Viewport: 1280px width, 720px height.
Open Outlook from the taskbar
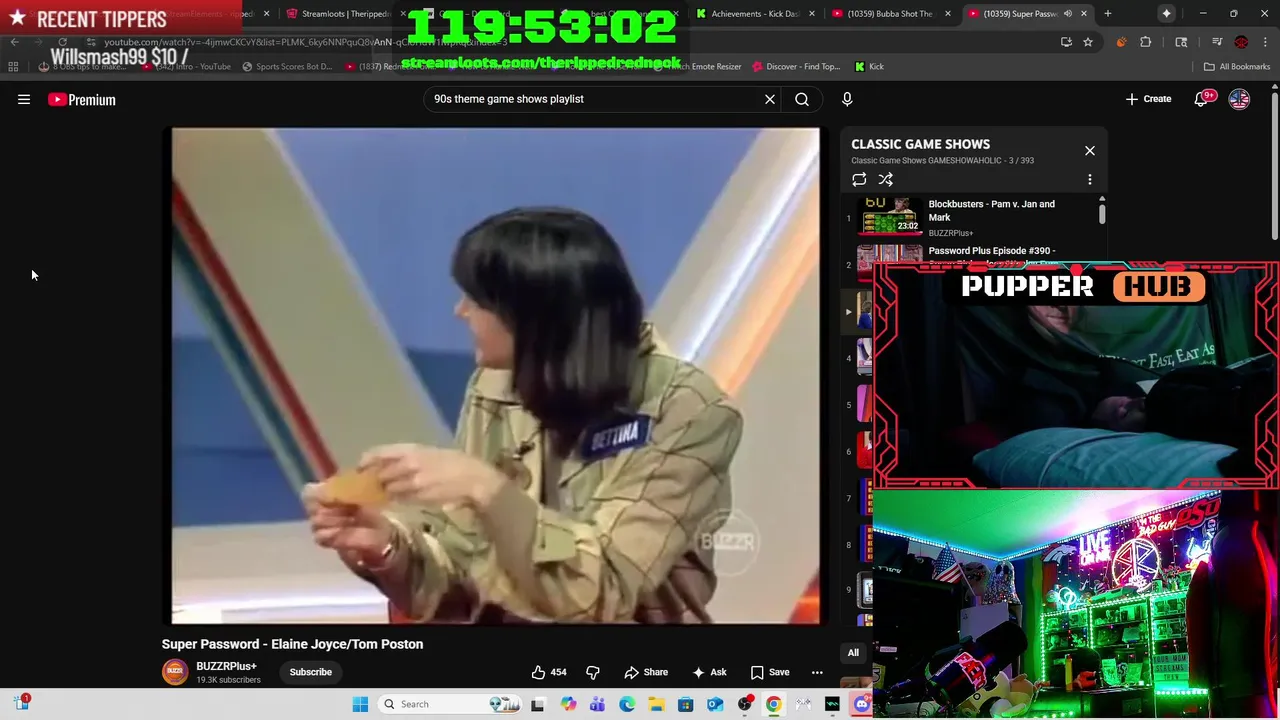(715, 704)
